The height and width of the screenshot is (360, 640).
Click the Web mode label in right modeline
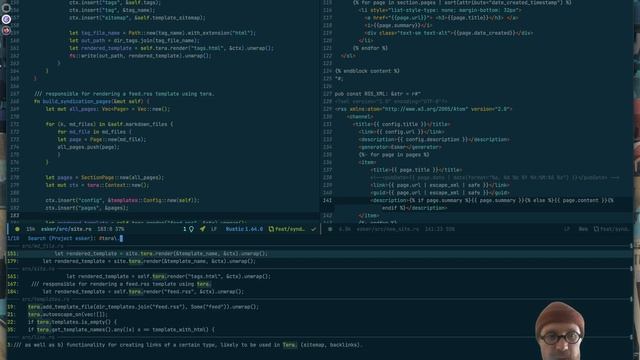(x=583, y=229)
